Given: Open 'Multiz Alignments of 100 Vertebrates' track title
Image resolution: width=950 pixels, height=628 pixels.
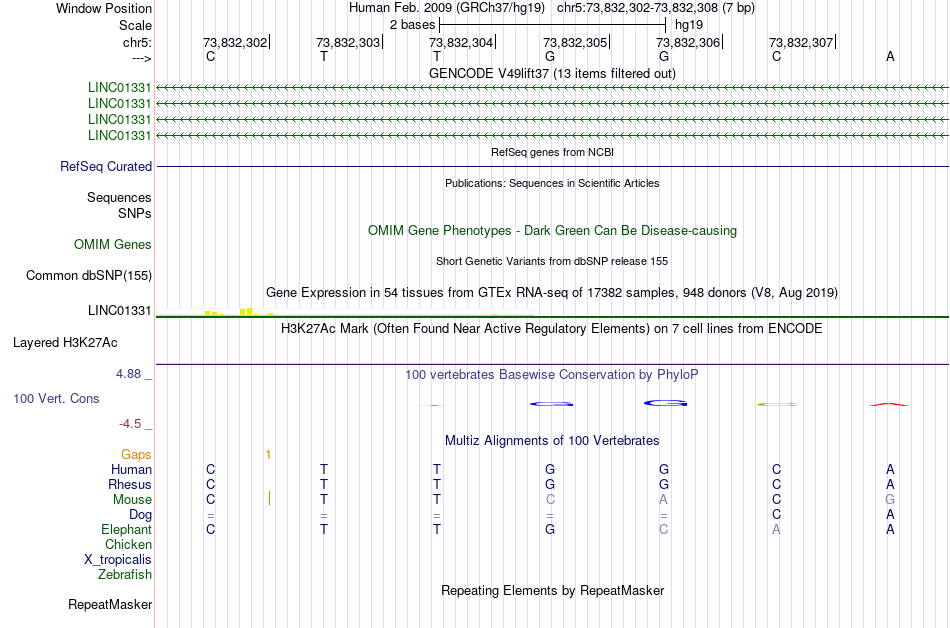Looking at the screenshot, I should 552,441.
